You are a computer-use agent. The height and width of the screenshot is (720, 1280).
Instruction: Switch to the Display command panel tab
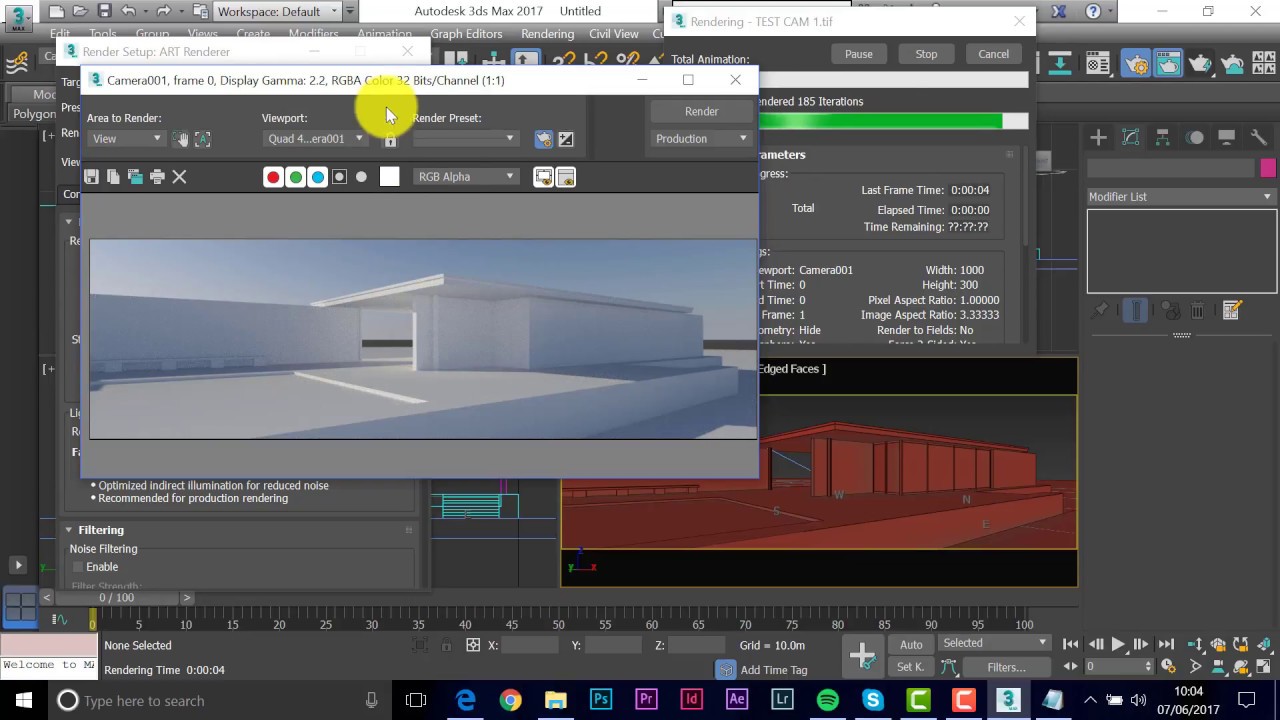1227,137
